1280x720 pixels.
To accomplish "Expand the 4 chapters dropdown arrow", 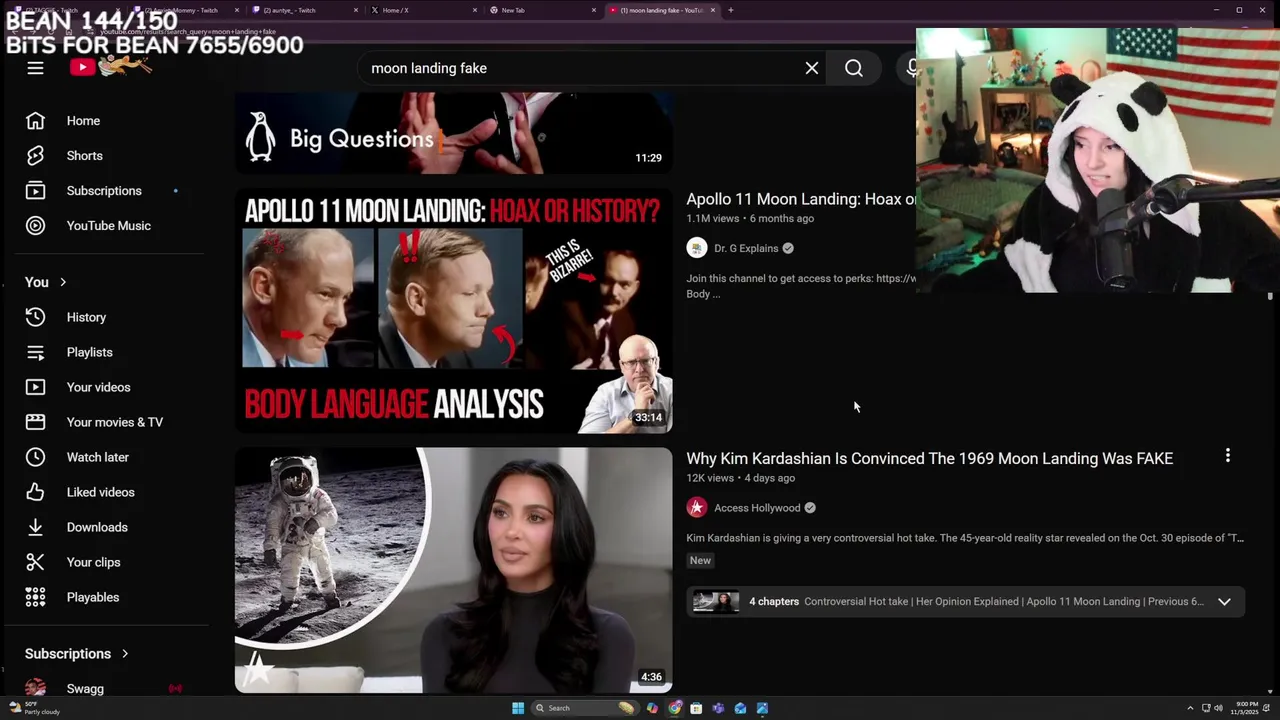I will pyautogui.click(x=1224, y=602).
